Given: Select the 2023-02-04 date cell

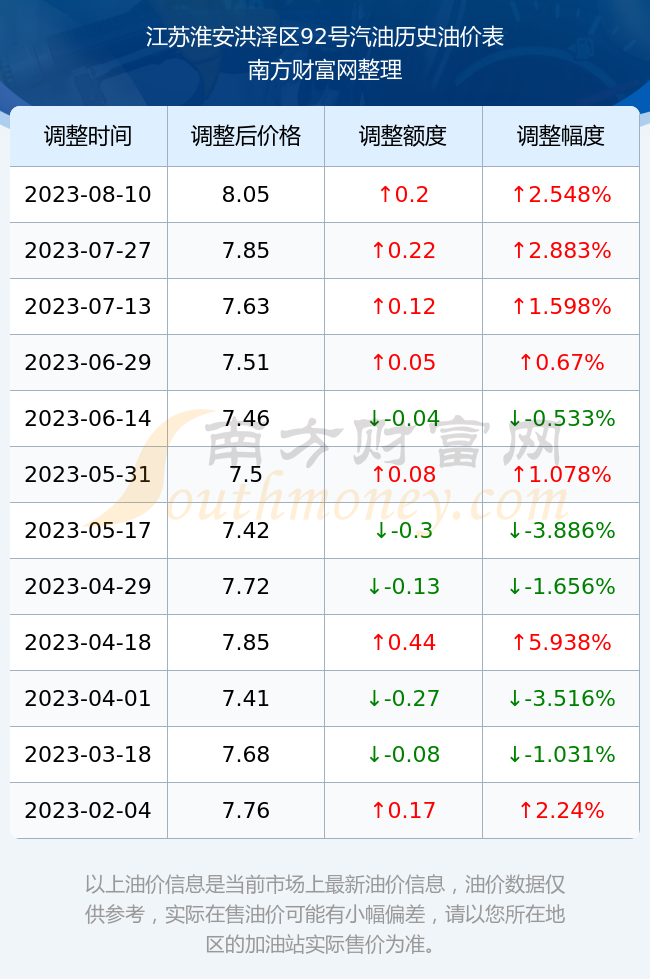Looking at the screenshot, I should 88,810.
